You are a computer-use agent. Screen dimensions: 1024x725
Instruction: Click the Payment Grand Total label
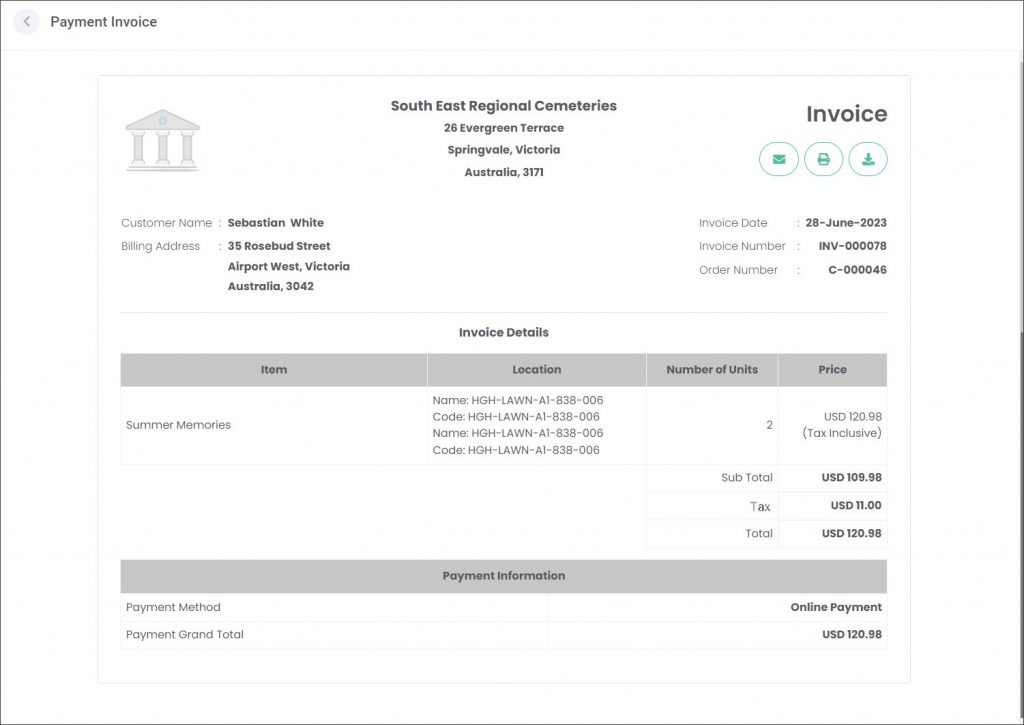click(185, 634)
